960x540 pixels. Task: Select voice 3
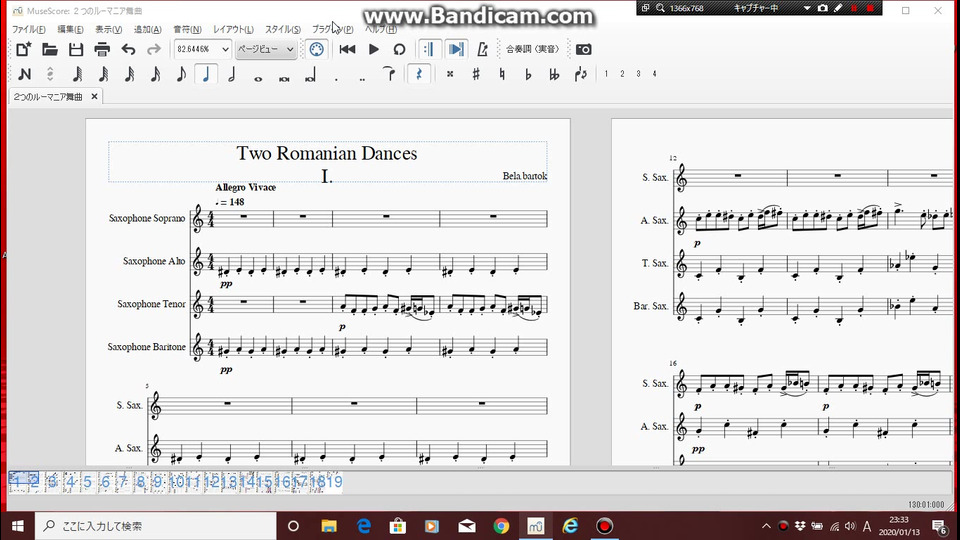click(638, 74)
